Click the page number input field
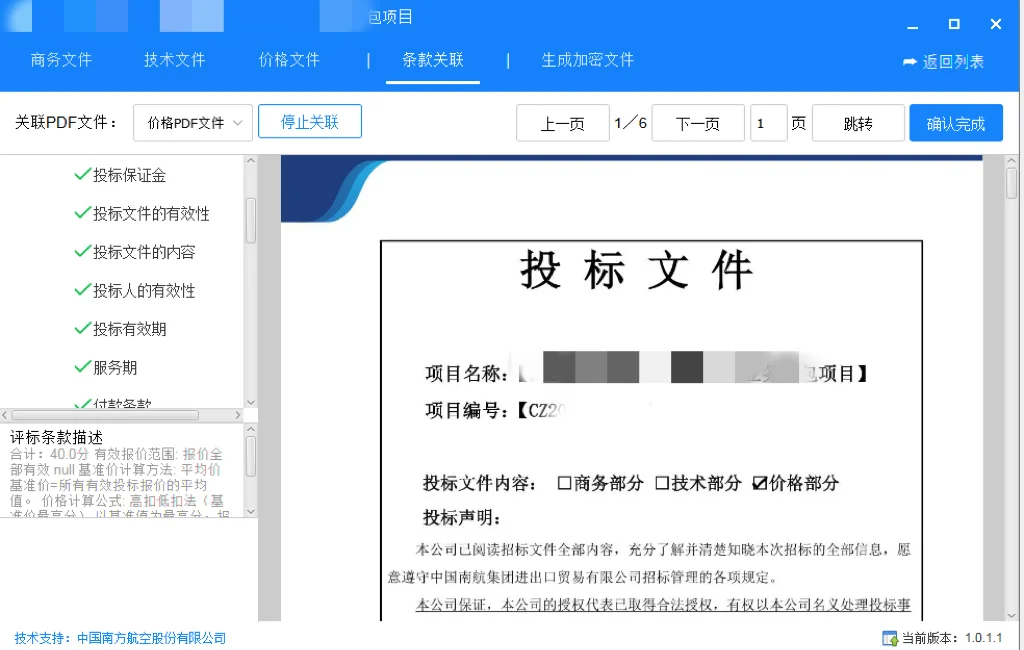The image size is (1024, 650). coord(769,122)
